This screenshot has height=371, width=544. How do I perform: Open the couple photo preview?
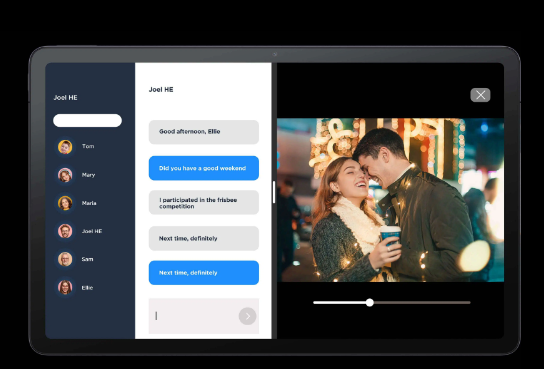click(x=390, y=200)
